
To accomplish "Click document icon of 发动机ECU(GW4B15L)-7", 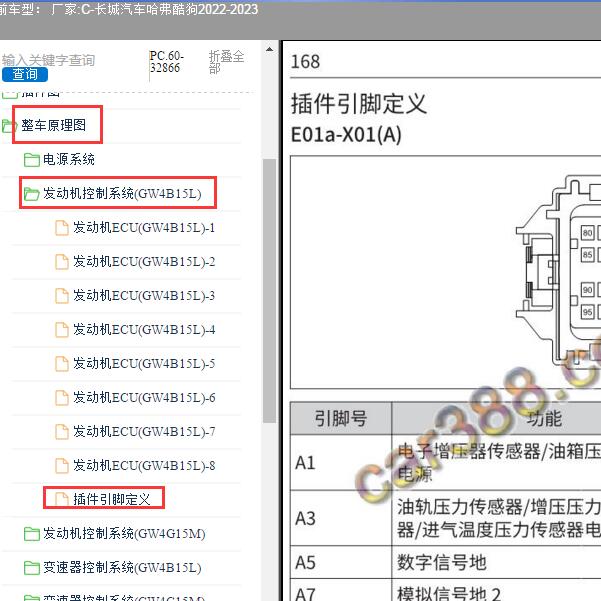I will tap(62, 432).
